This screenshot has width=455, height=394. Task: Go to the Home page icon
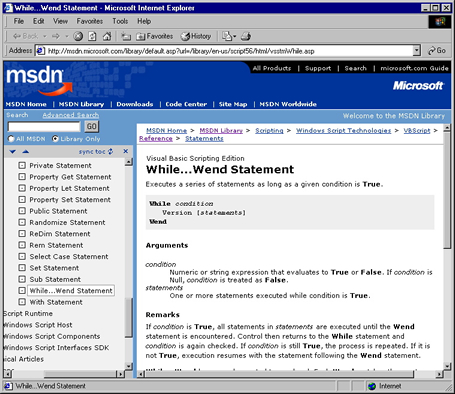coord(107,36)
